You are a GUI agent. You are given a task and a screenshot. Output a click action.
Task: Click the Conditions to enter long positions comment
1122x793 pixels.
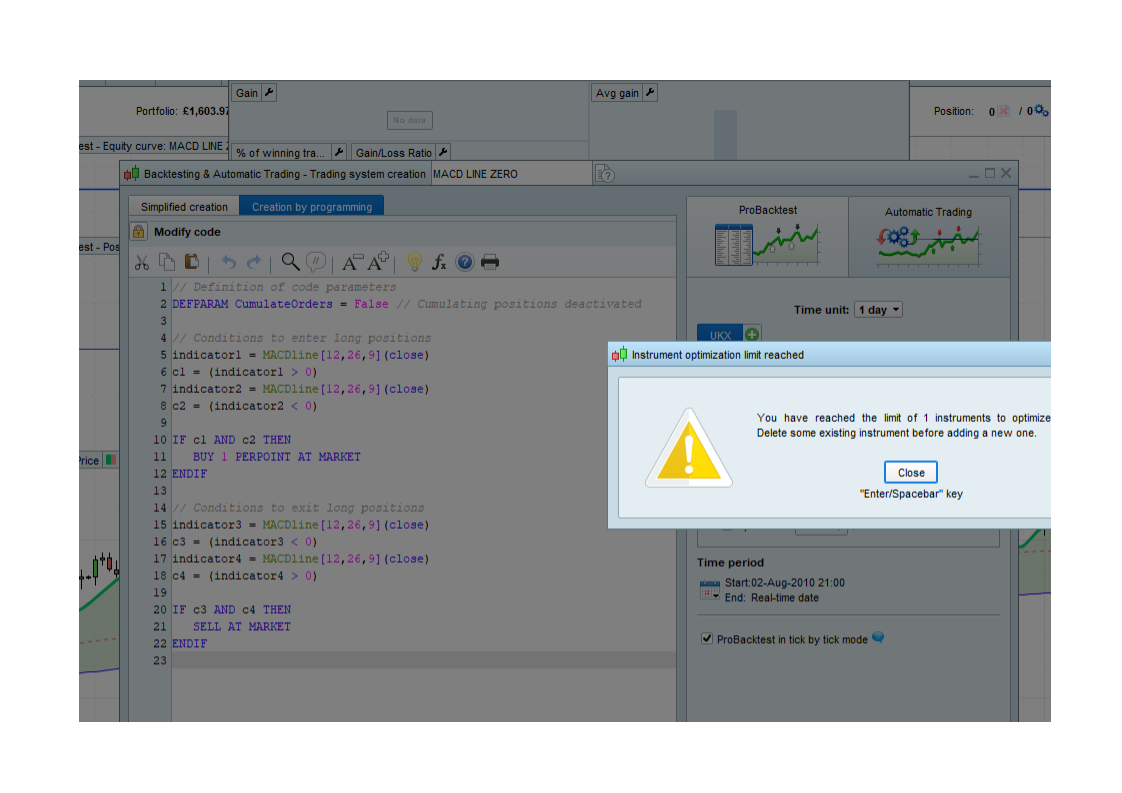(x=301, y=338)
